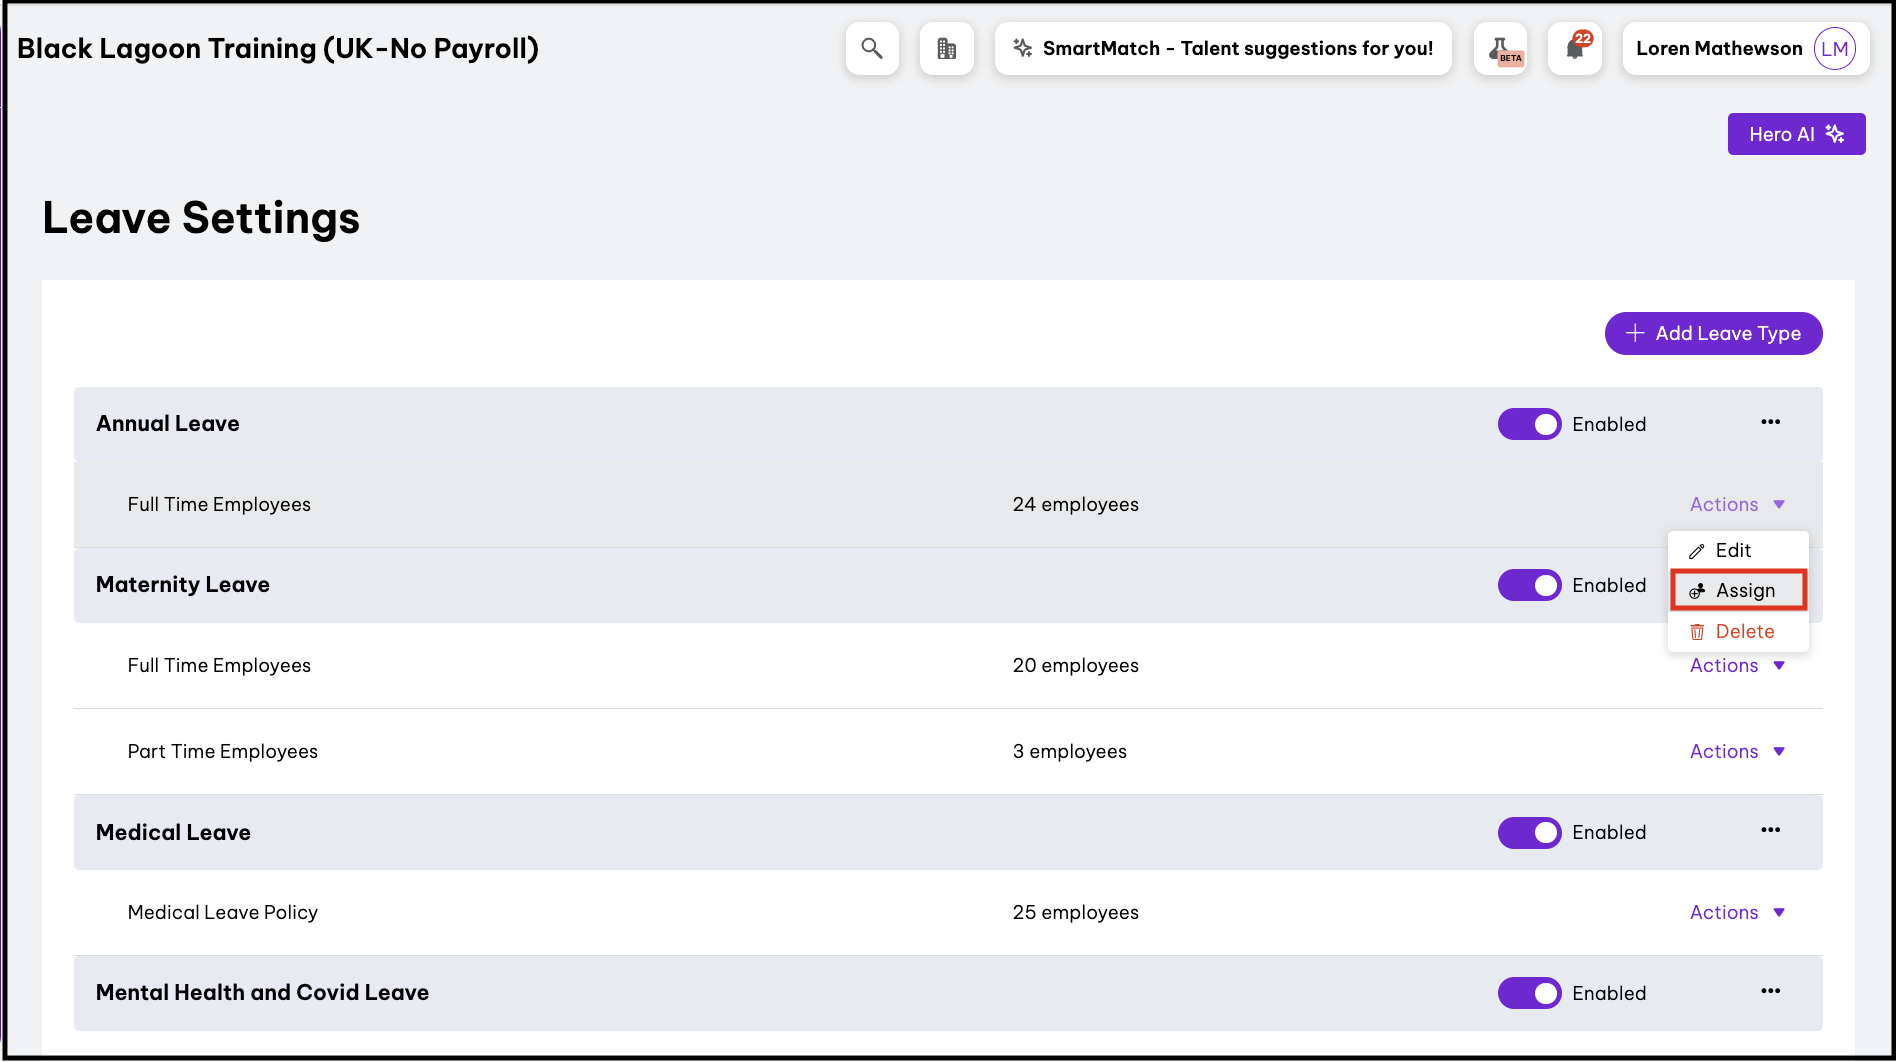Collapse Actions dropdown under Annual Leave
Viewport: 1896px width, 1062px height.
click(1737, 504)
